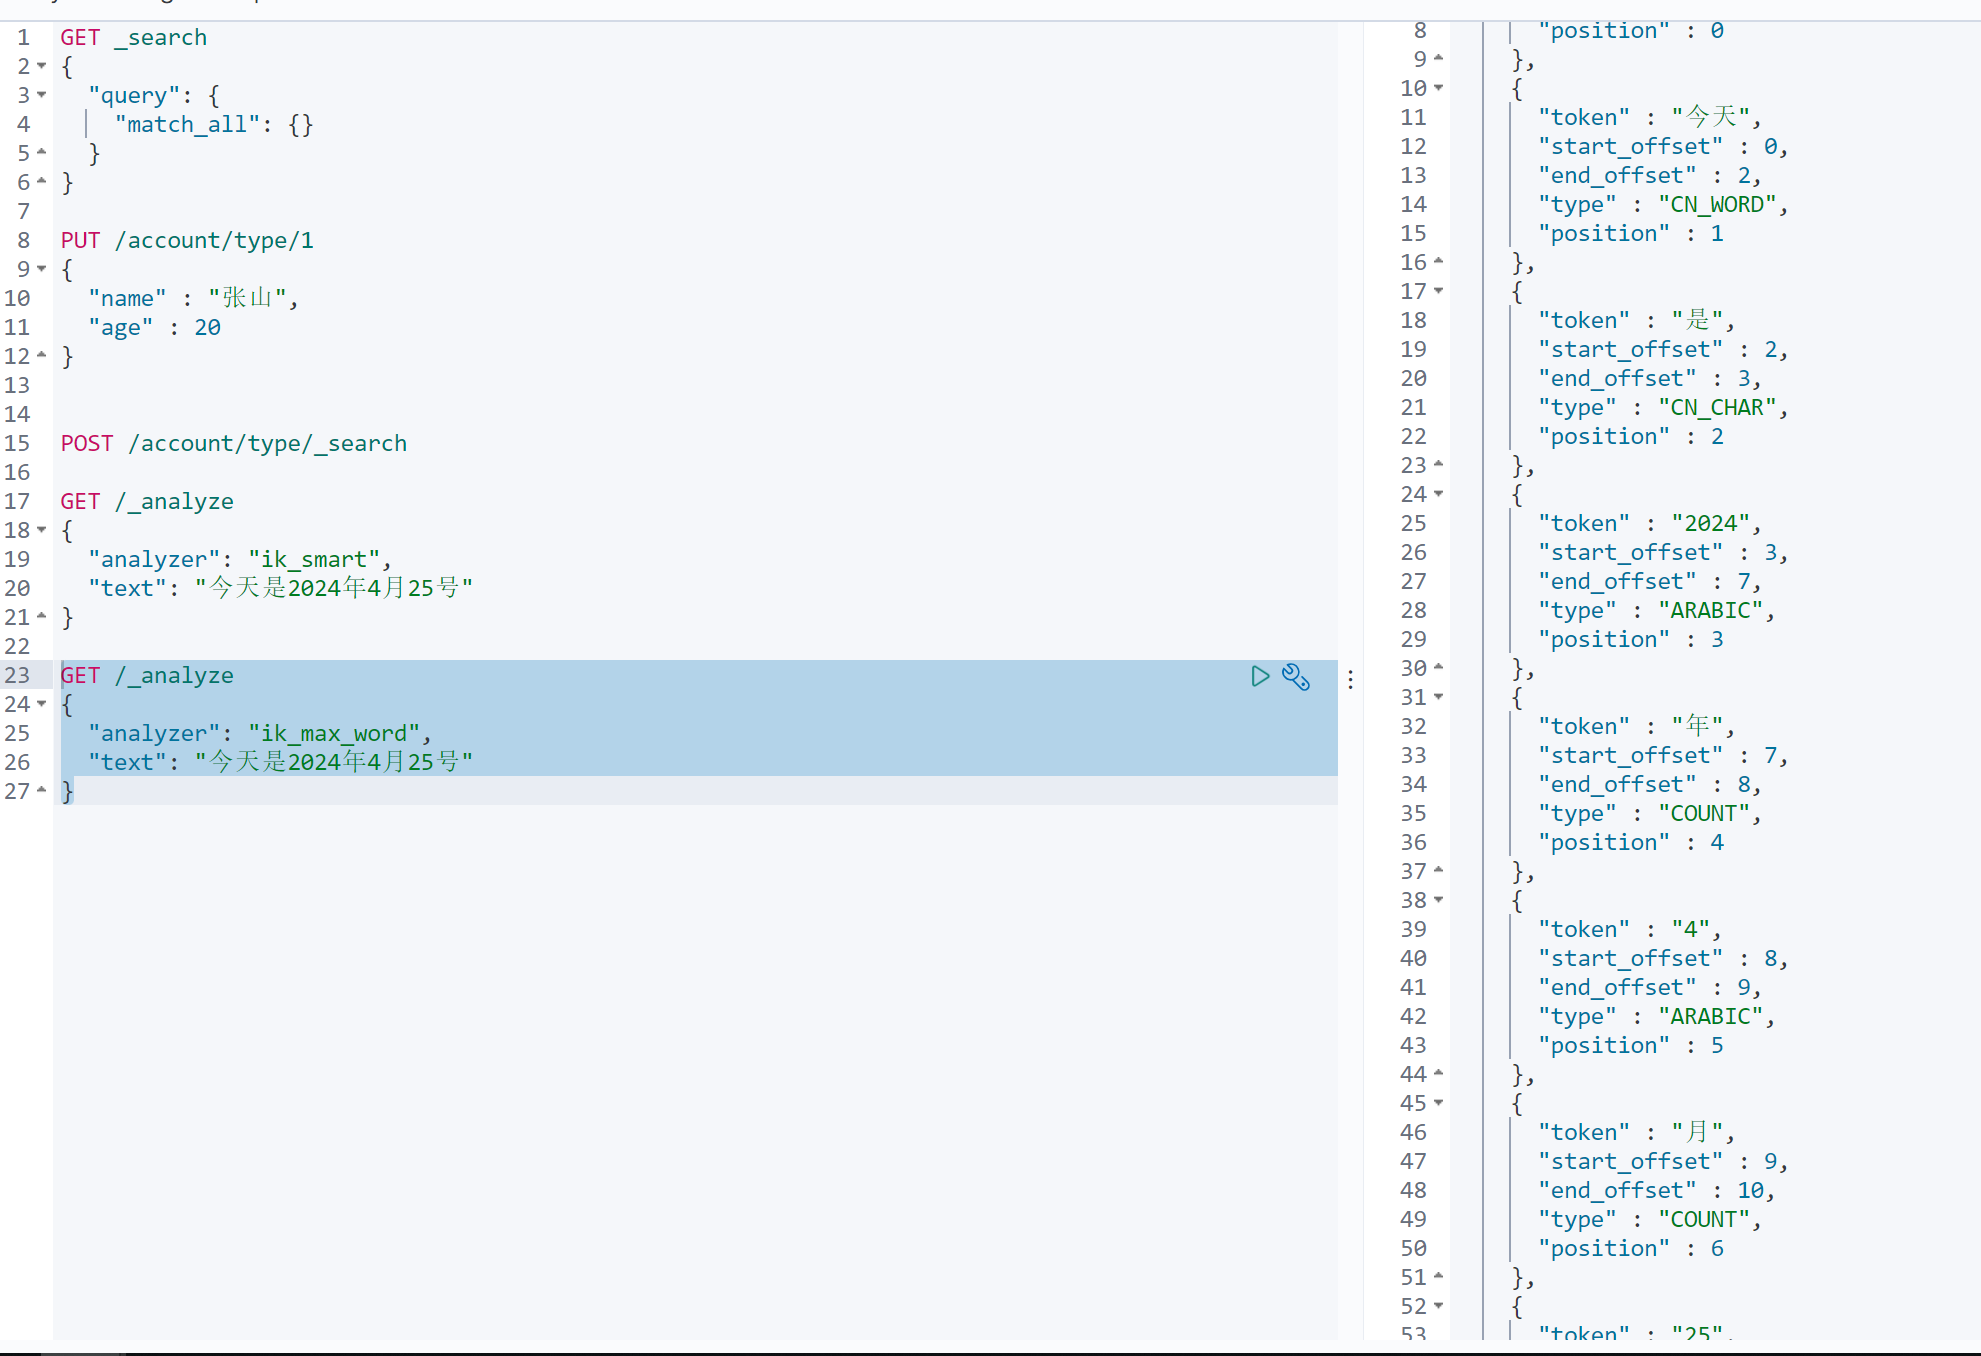Collapse the ik_smart analyzer request body

[40, 529]
